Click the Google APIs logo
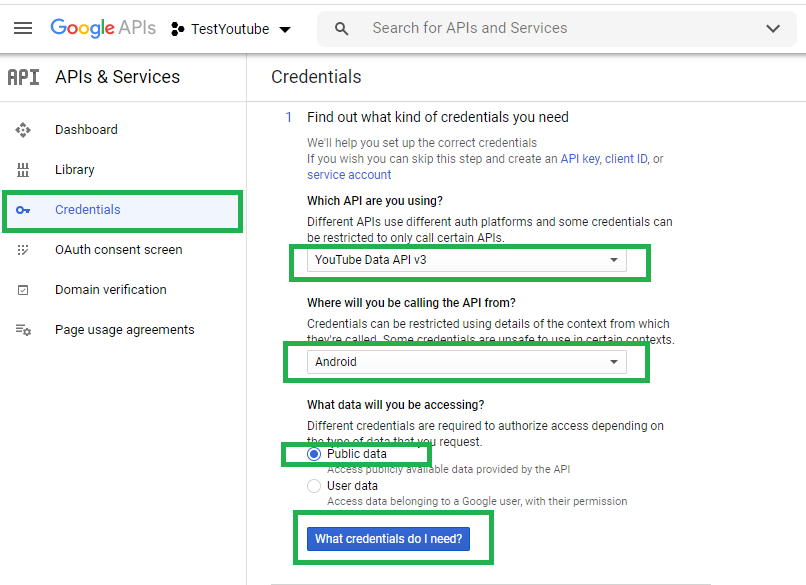The image size is (806, 585). [x=103, y=28]
